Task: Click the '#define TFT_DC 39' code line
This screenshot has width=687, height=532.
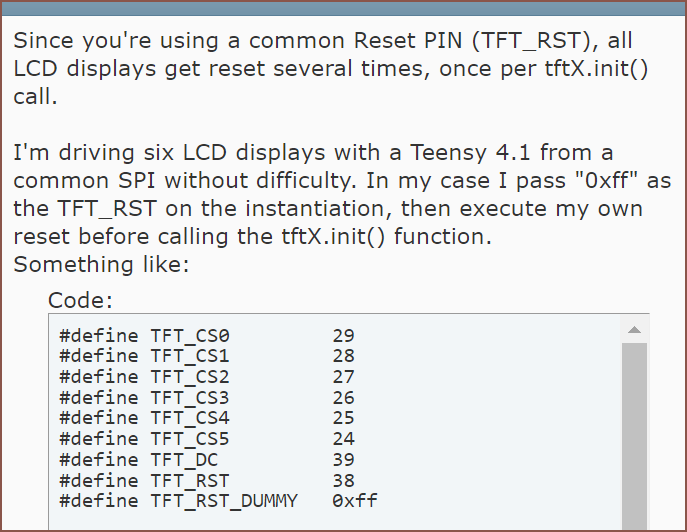Action: pos(207,460)
